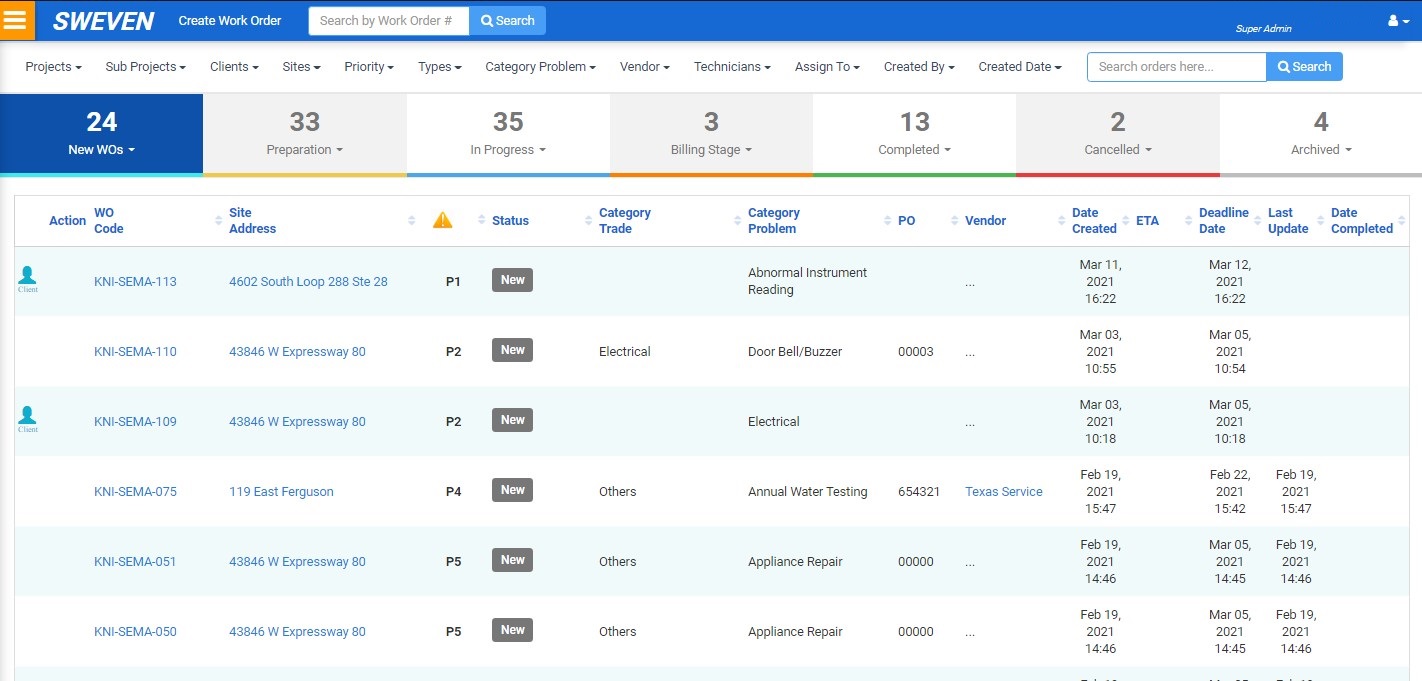Open Texas Service vendor link
1422x681 pixels.
pyautogui.click(x=1003, y=492)
